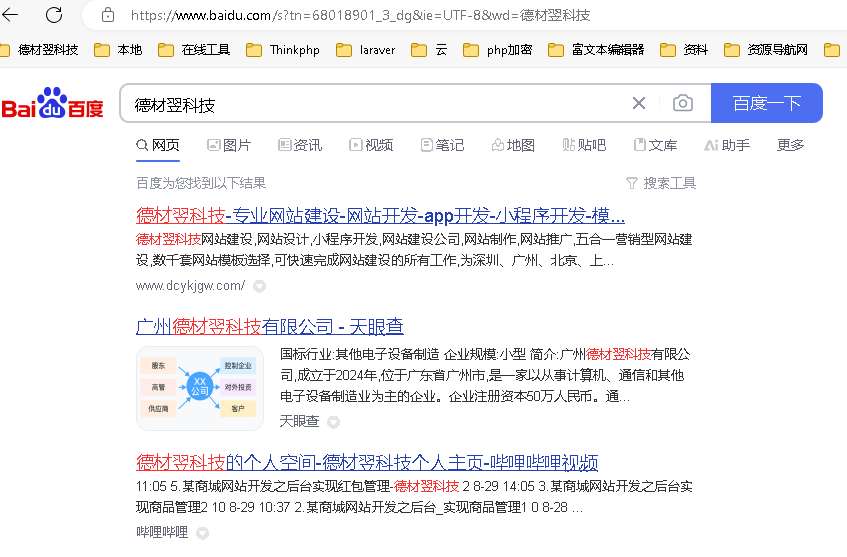Image resolution: width=847 pixels, height=557 pixels.
Task: Open the 富文本编辑器 bookmark folder
Action: (x=596, y=50)
